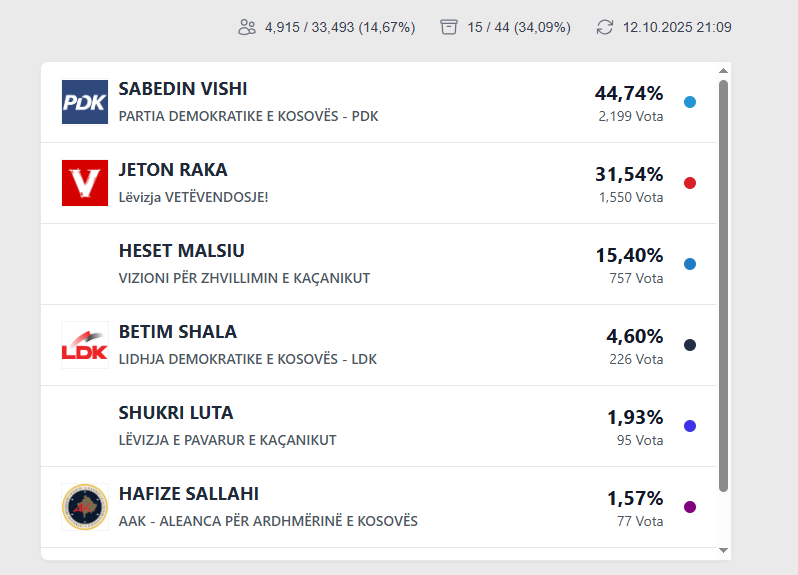Click Shukri Luta's indigo color dot

[690, 426]
